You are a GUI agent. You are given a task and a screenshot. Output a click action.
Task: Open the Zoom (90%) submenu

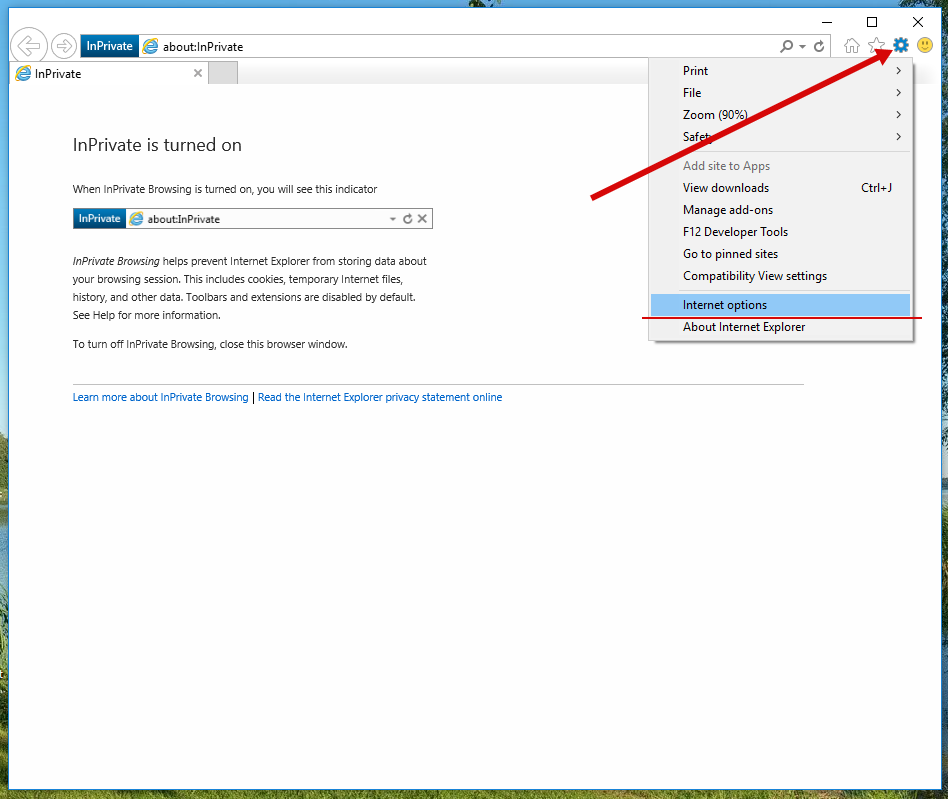tap(780, 115)
